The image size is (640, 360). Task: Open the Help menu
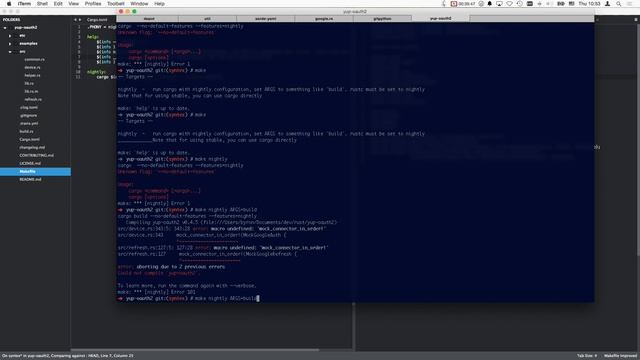click(159, 4)
